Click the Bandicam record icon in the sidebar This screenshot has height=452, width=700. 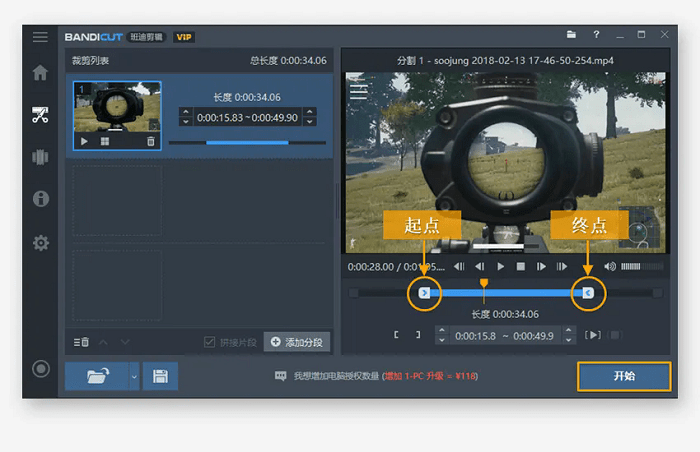(x=41, y=369)
